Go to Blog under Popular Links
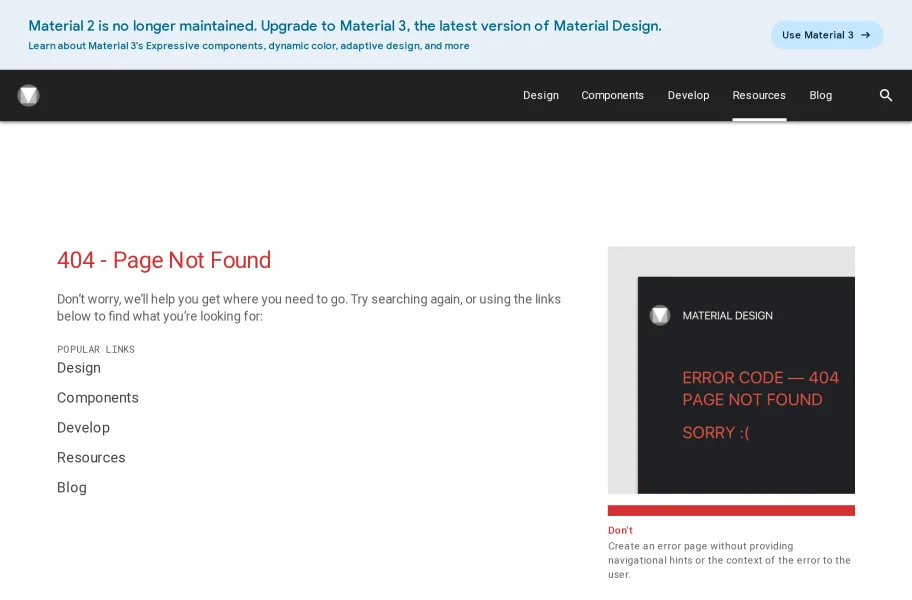This screenshot has height=600, width=912. (72, 488)
